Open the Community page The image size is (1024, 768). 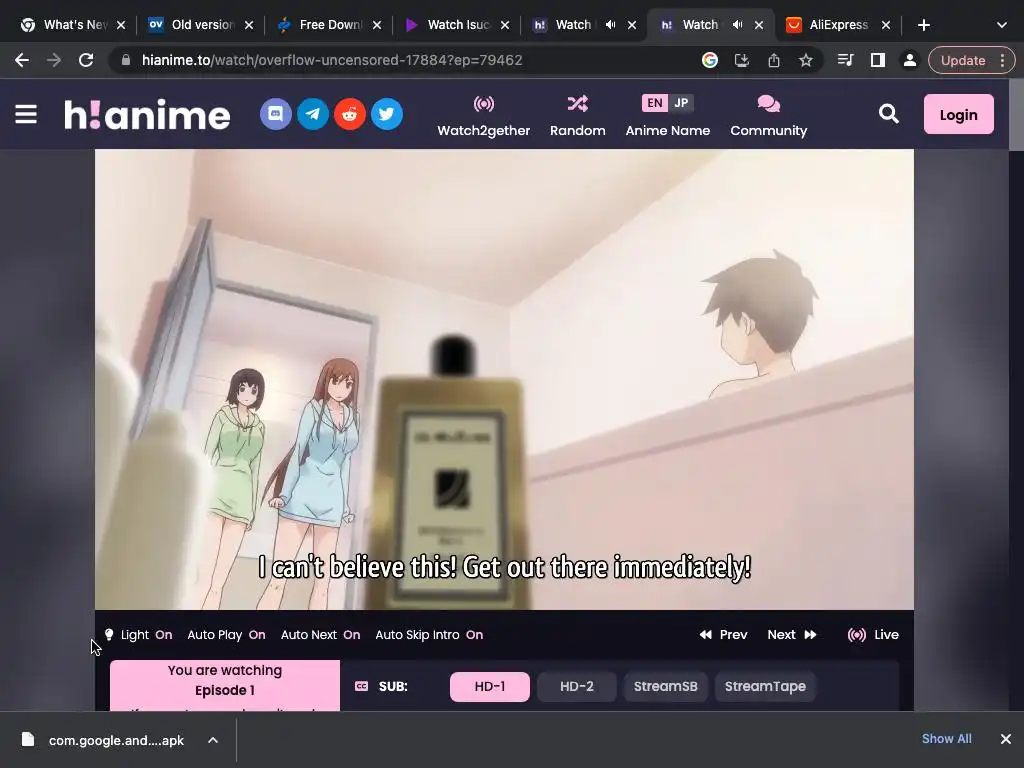click(769, 116)
